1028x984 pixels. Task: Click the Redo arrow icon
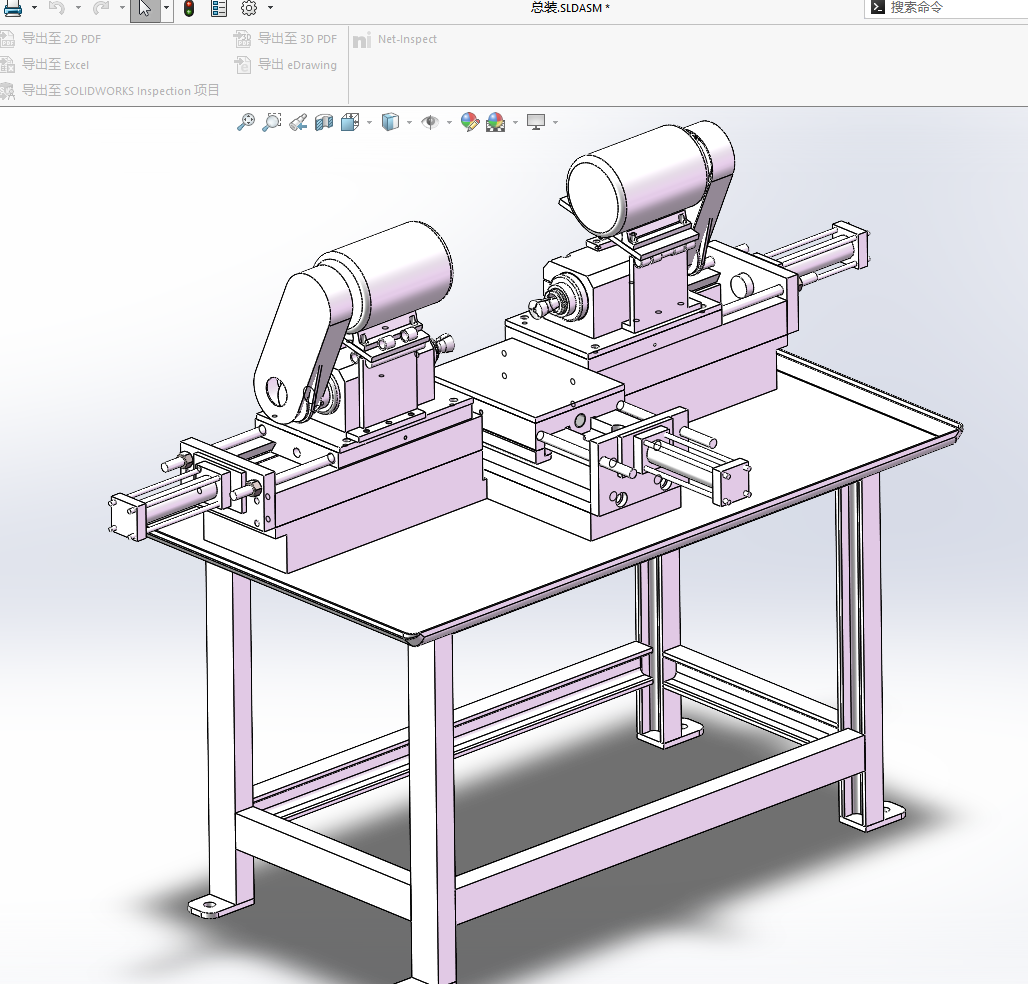point(101,8)
